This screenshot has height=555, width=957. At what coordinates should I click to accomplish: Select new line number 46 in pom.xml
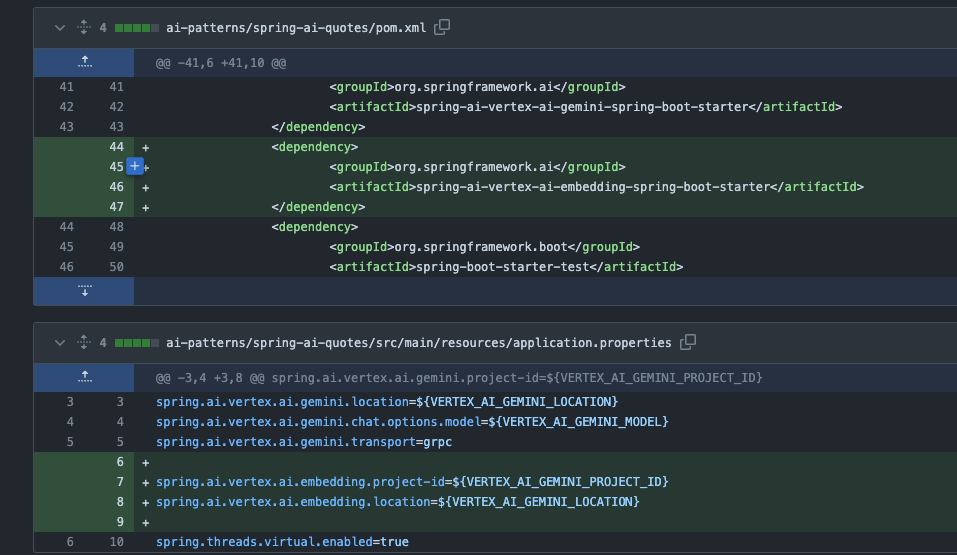coord(116,187)
